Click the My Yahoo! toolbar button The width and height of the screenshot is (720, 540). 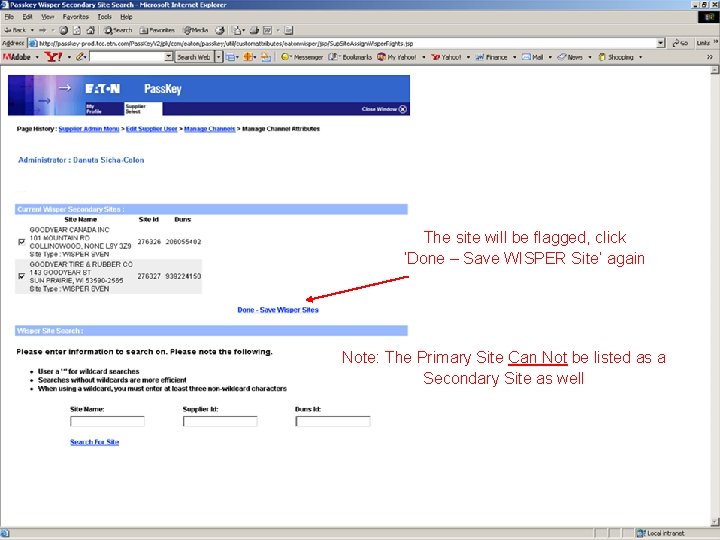pyautogui.click(x=397, y=57)
